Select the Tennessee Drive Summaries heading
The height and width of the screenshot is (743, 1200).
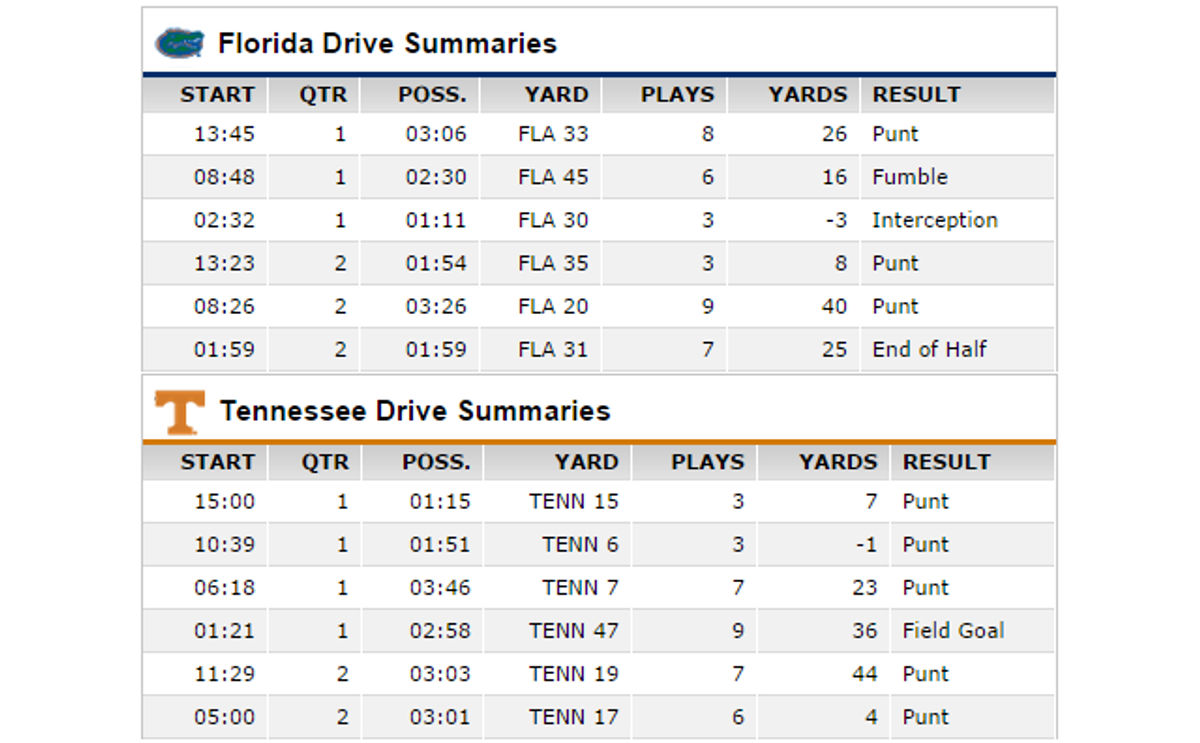[x=415, y=411]
